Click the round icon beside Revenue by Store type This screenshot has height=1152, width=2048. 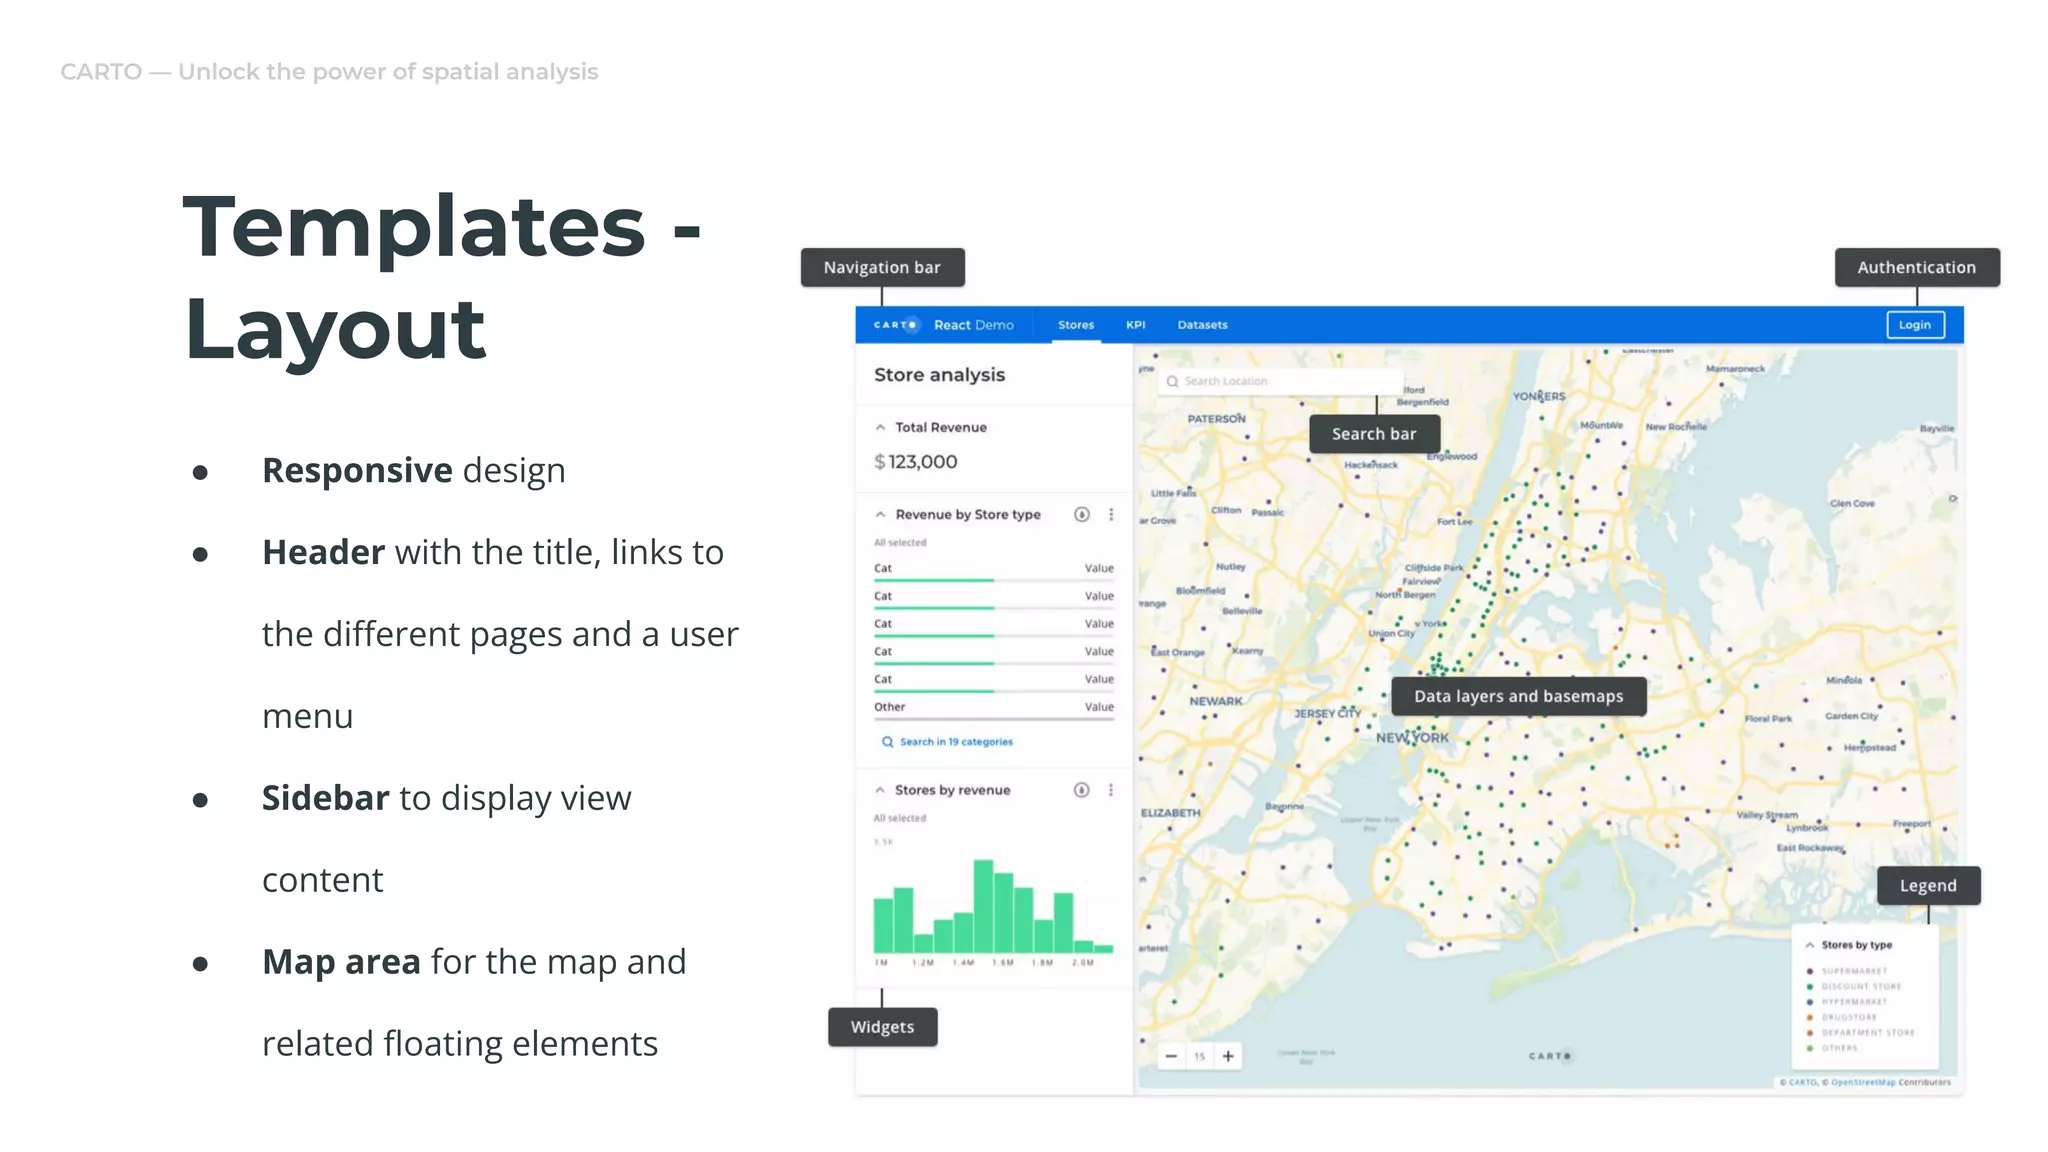1081,514
